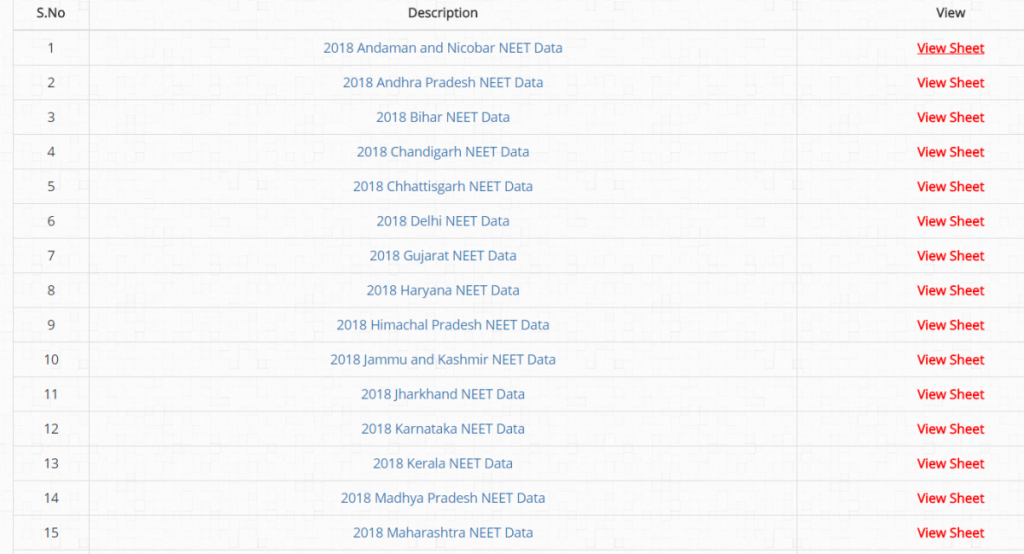This screenshot has width=1024, height=554.
Task: Click View Sheet for Maharashtra
Action: tap(950, 532)
